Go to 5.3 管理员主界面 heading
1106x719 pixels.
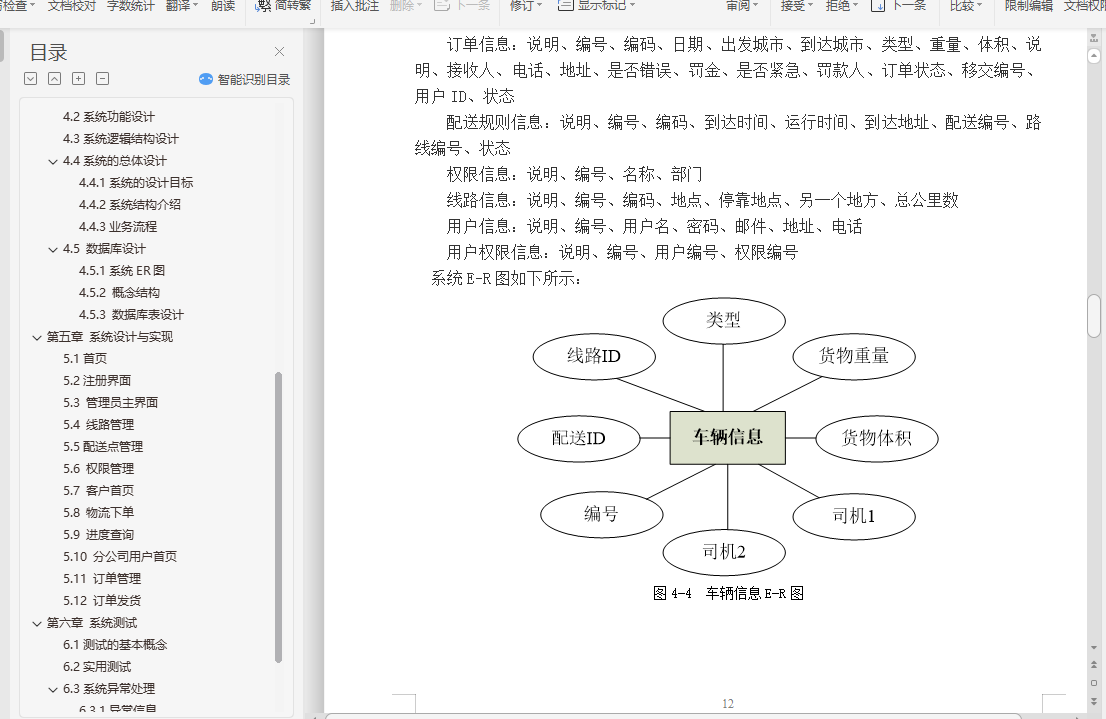point(110,403)
